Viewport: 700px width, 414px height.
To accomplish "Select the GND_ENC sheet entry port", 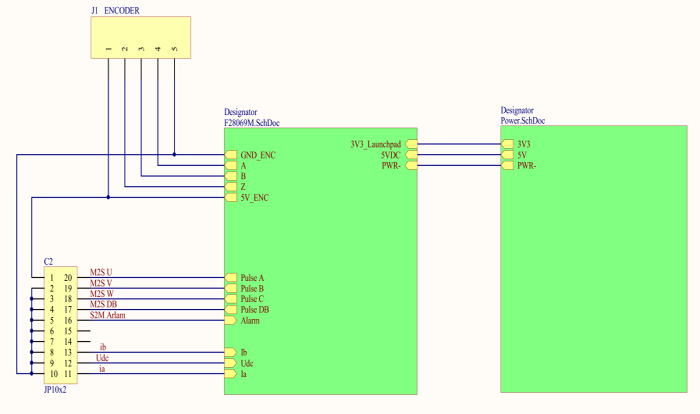I will [x=231, y=155].
